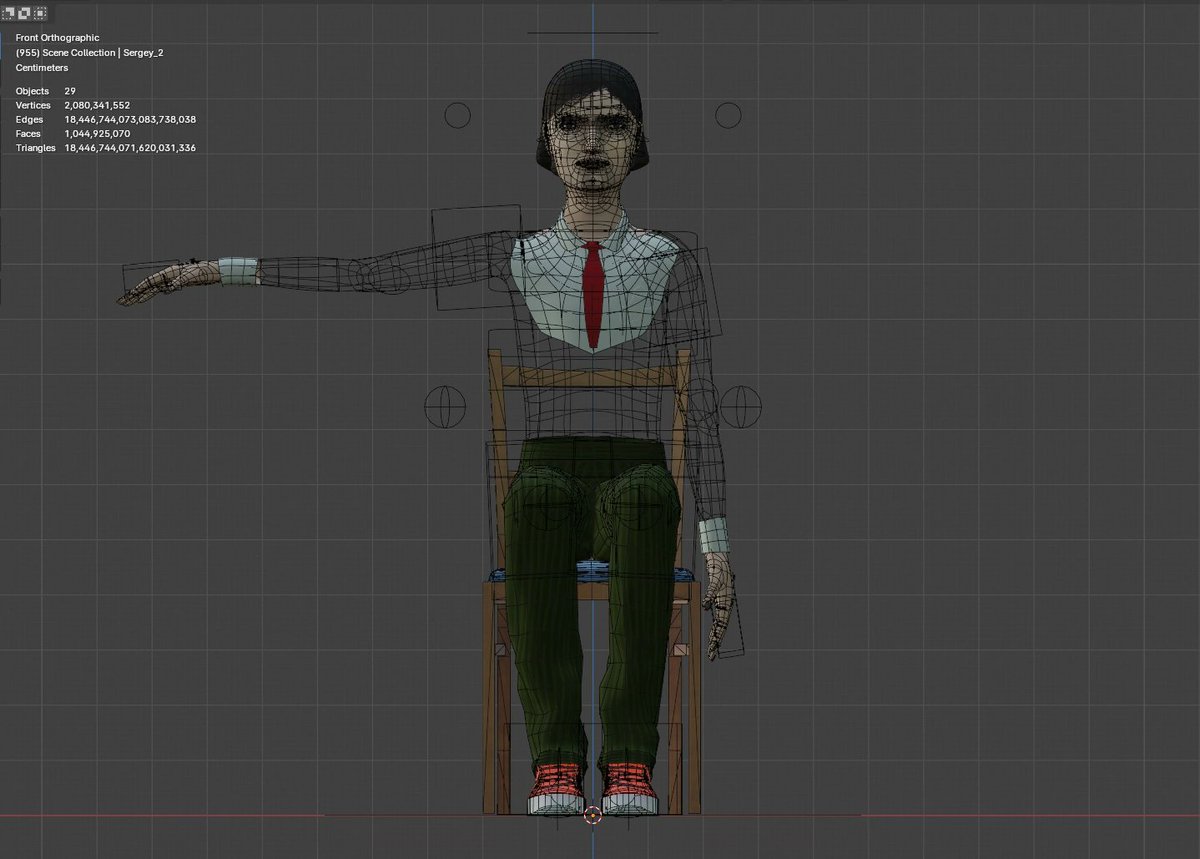Select the character's lowered hand beside the chair
This screenshot has height=859, width=1200.
click(x=719, y=606)
